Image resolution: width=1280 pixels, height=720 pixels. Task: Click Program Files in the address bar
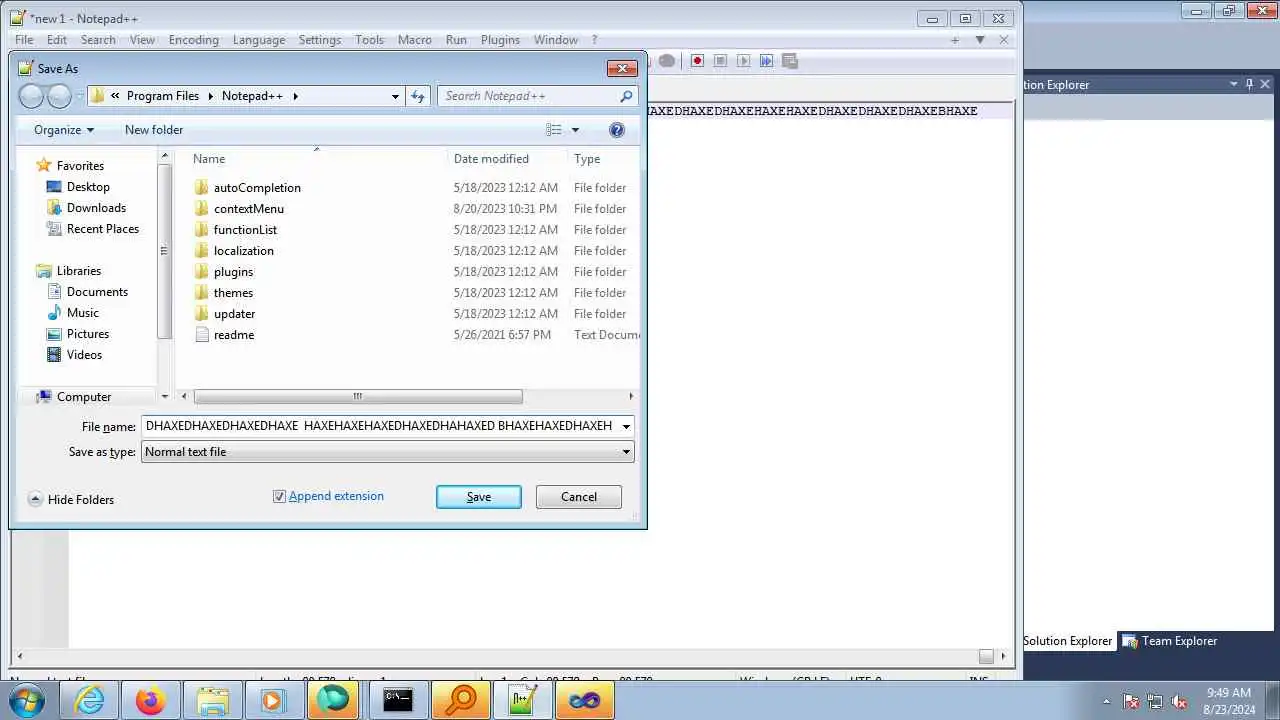(x=163, y=96)
